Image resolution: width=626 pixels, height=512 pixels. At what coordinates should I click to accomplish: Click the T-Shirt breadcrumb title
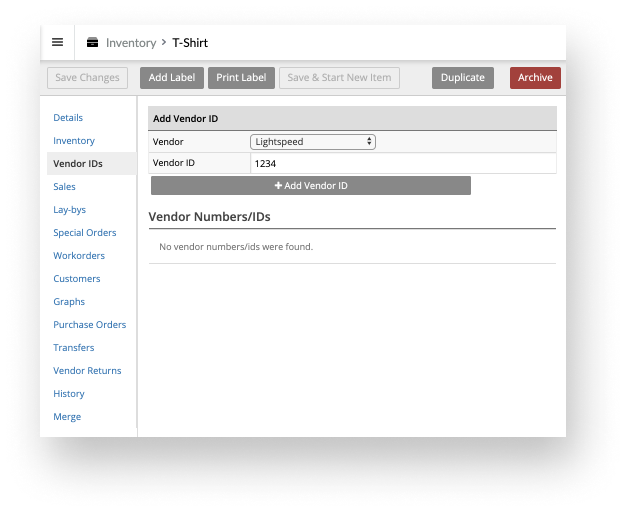[190, 43]
